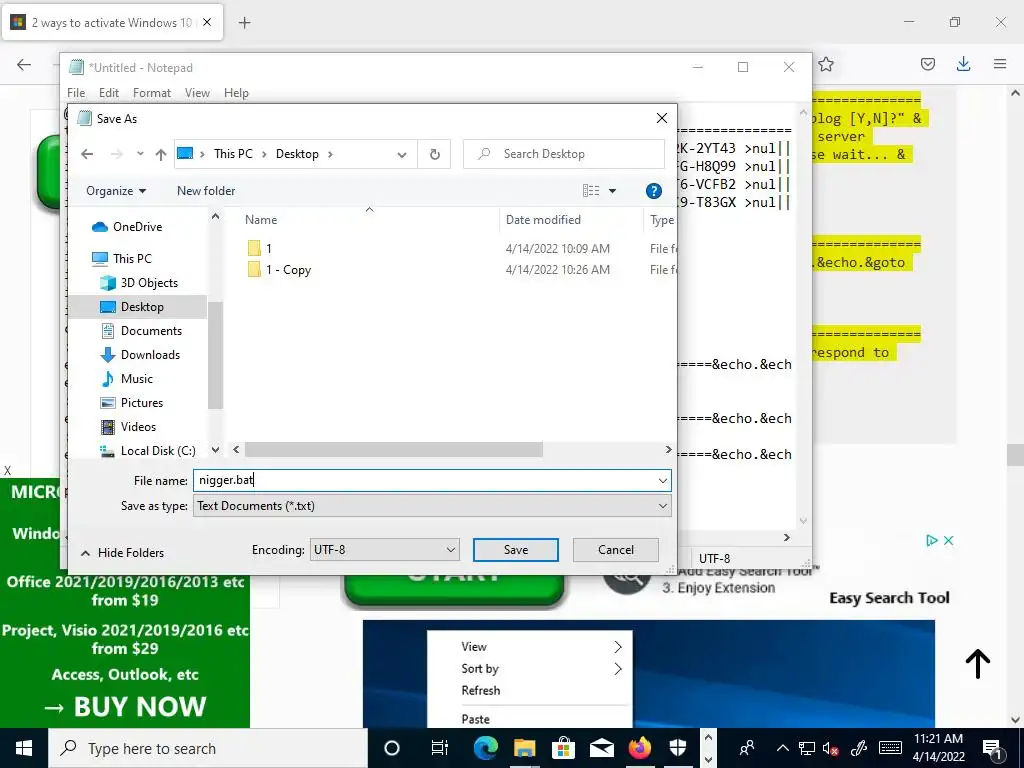Viewport: 1024px width, 768px height.
Task: Go up one folder level in Save As
Action: click(161, 154)
